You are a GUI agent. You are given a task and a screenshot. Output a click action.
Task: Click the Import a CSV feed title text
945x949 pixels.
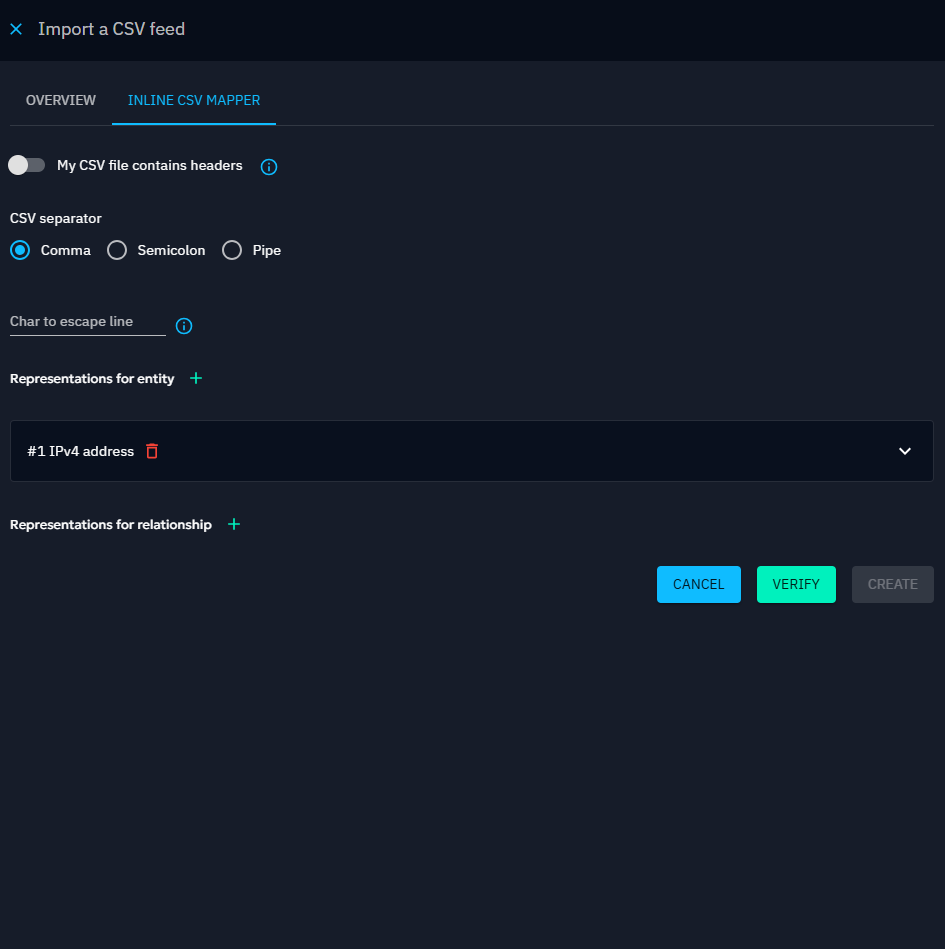111,29
